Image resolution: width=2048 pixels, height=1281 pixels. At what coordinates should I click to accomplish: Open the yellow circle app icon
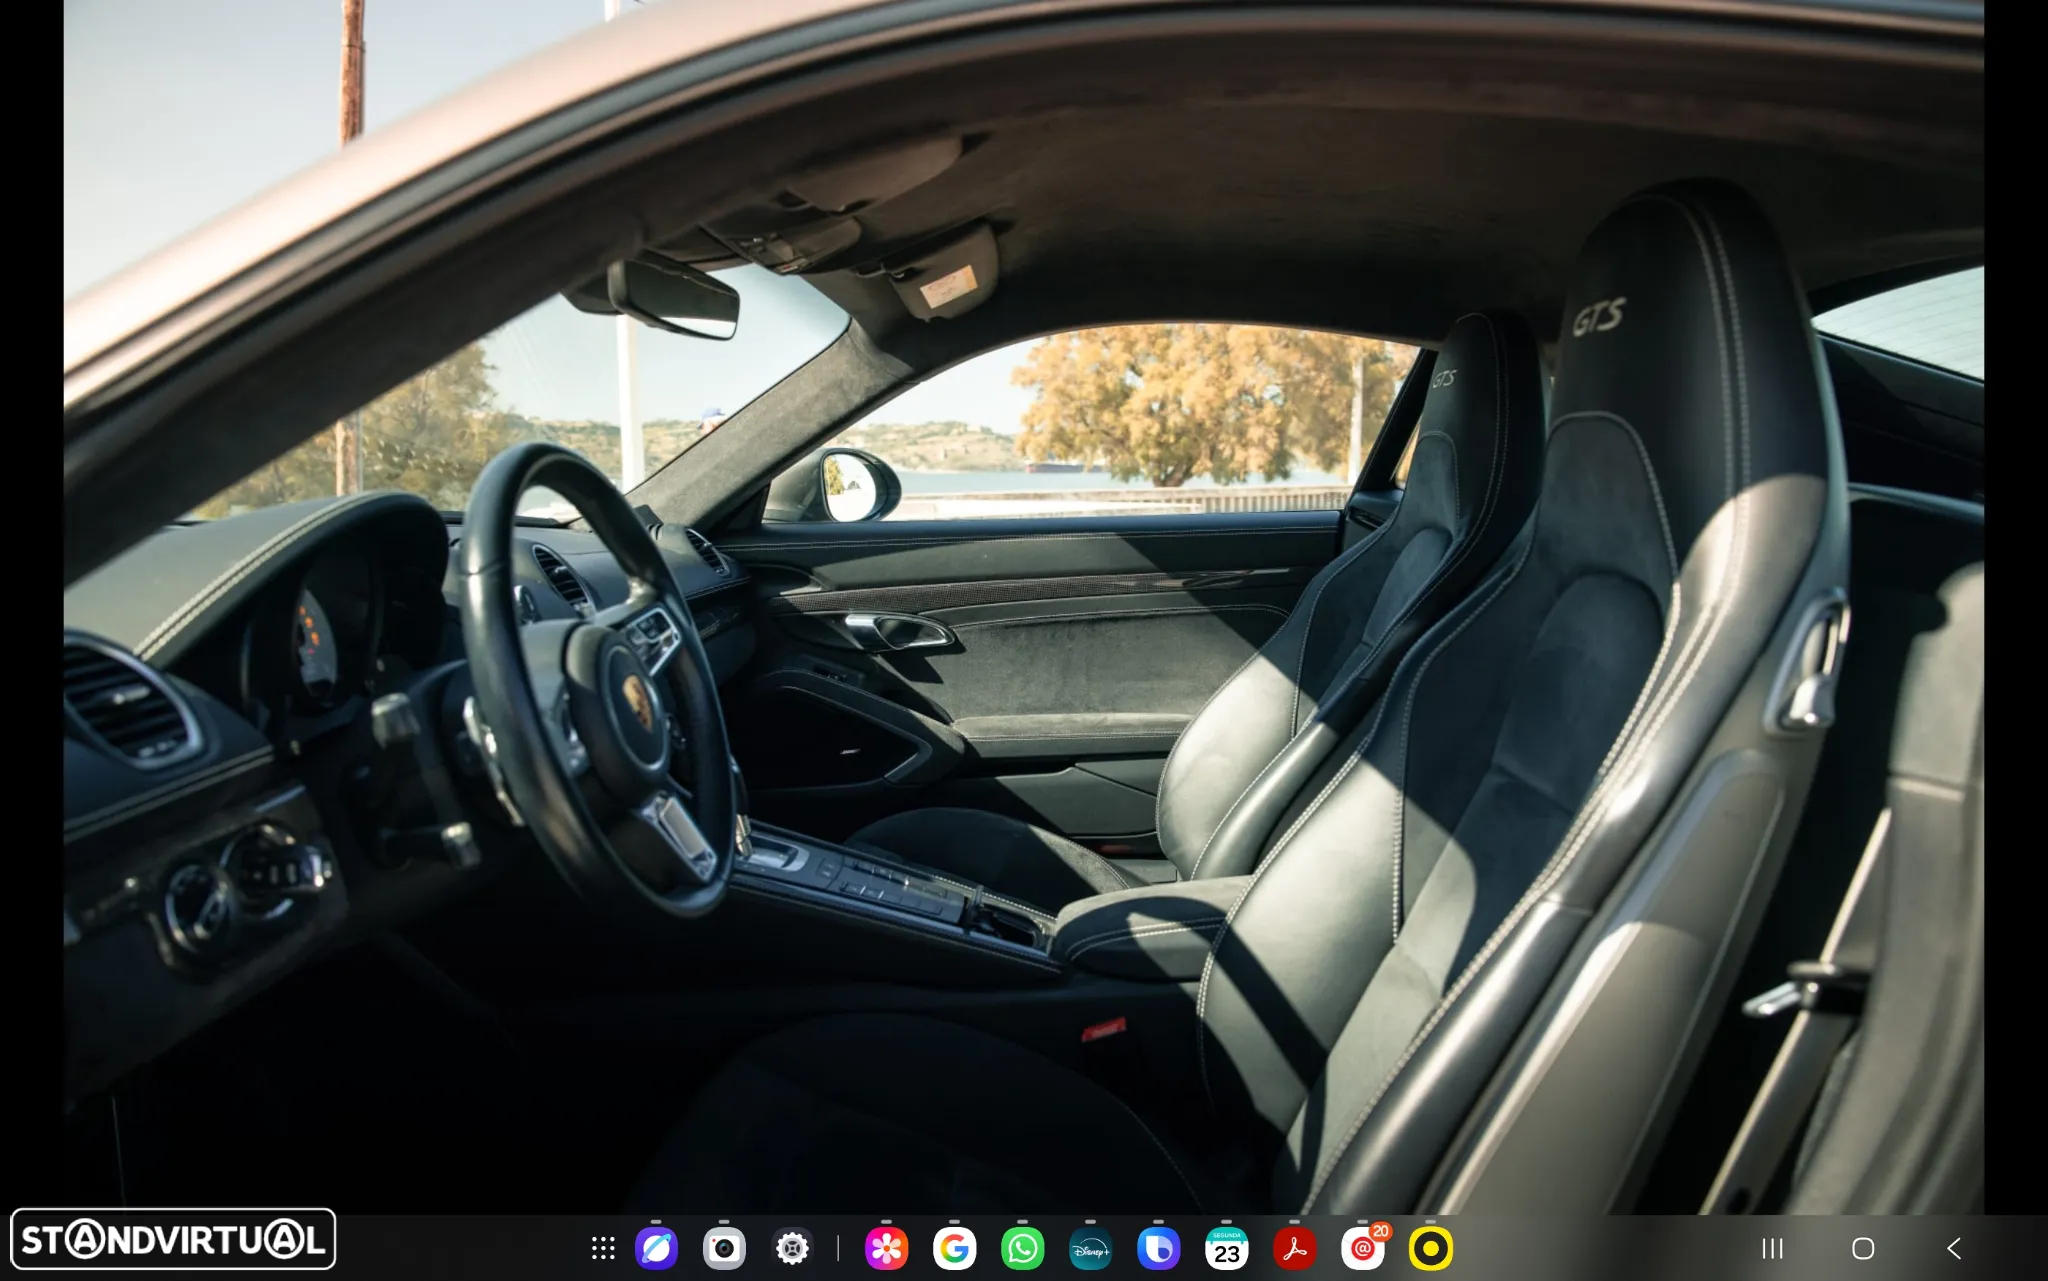[1430, 1248]
